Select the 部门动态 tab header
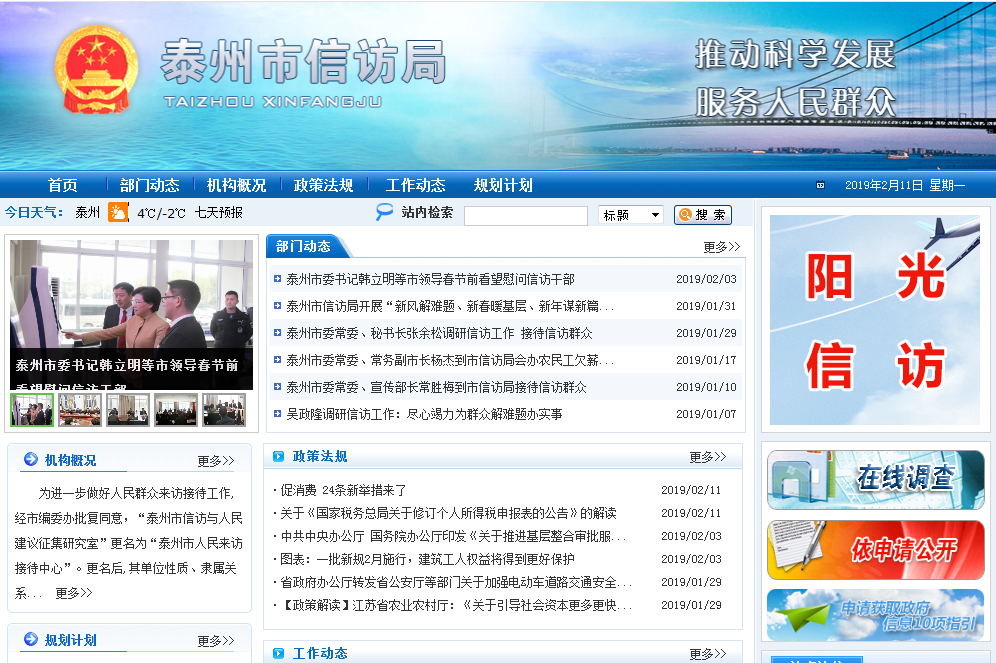Image resolution: width=996 pixels, height=663 pixels. click(x=303, y=246)
